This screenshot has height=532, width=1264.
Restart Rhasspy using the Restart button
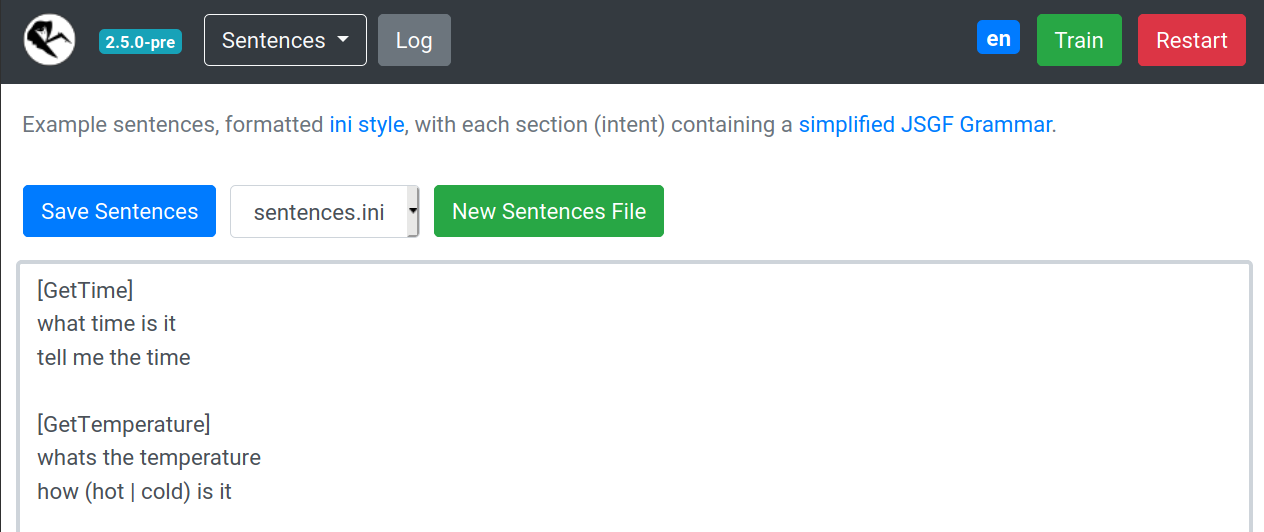[x=1192, y=40]
